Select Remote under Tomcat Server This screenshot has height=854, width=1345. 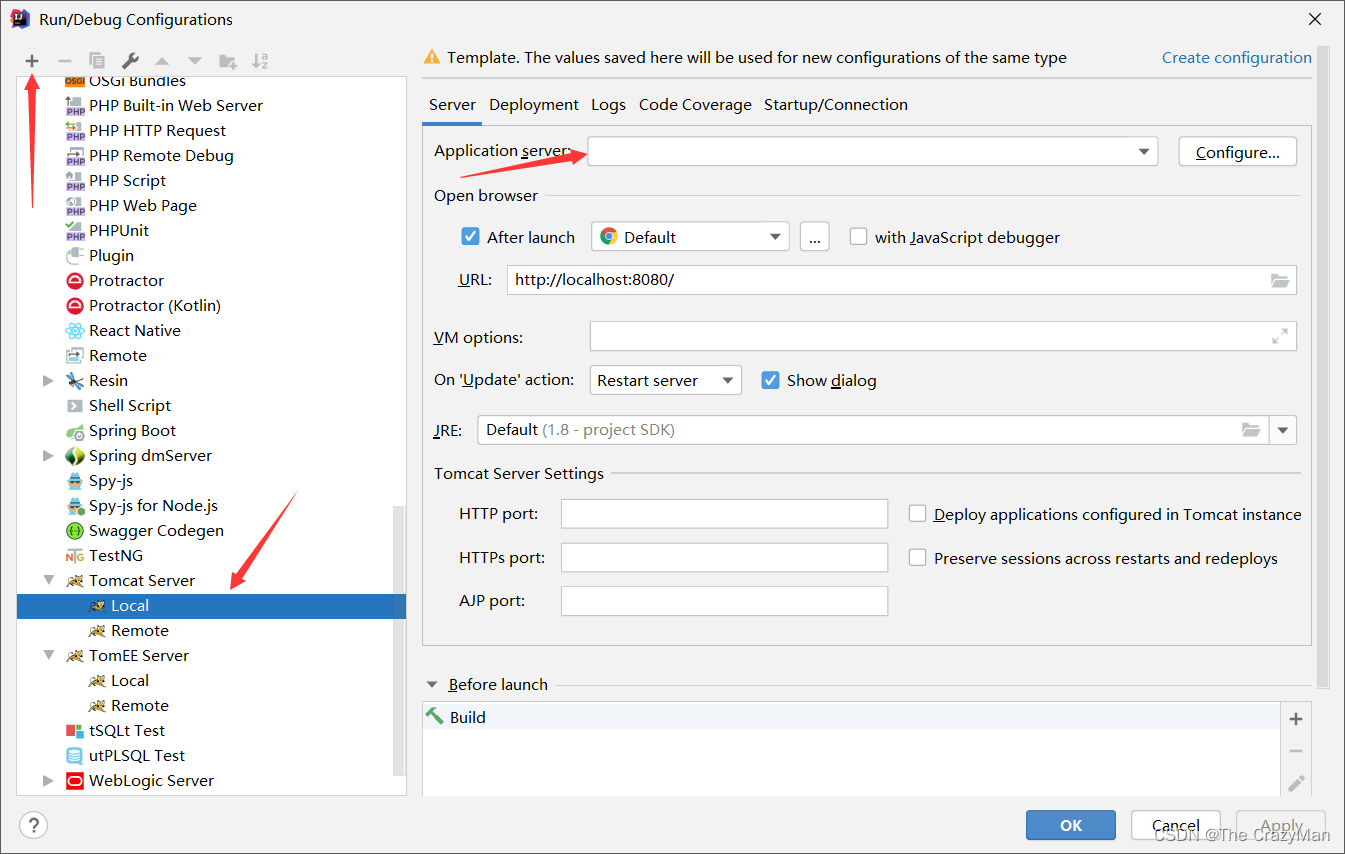tap(139, 631)
